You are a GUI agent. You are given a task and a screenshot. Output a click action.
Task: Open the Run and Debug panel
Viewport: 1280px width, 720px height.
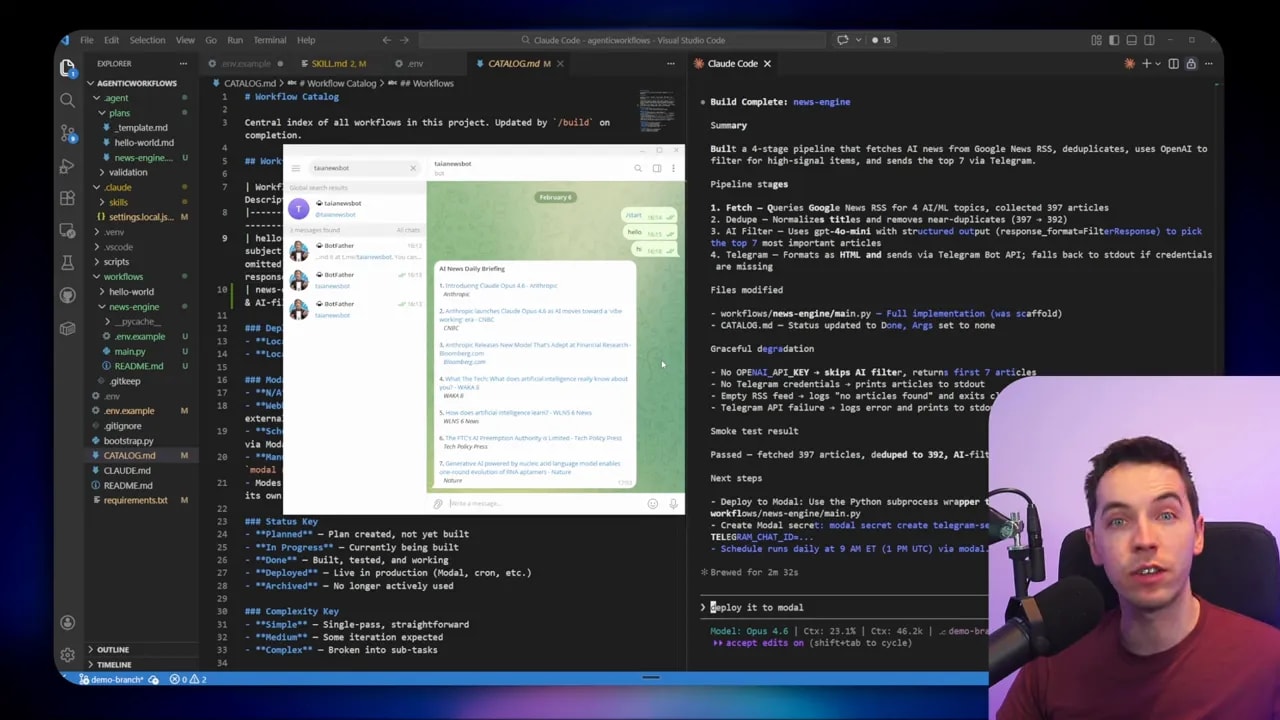coord(67,164)
